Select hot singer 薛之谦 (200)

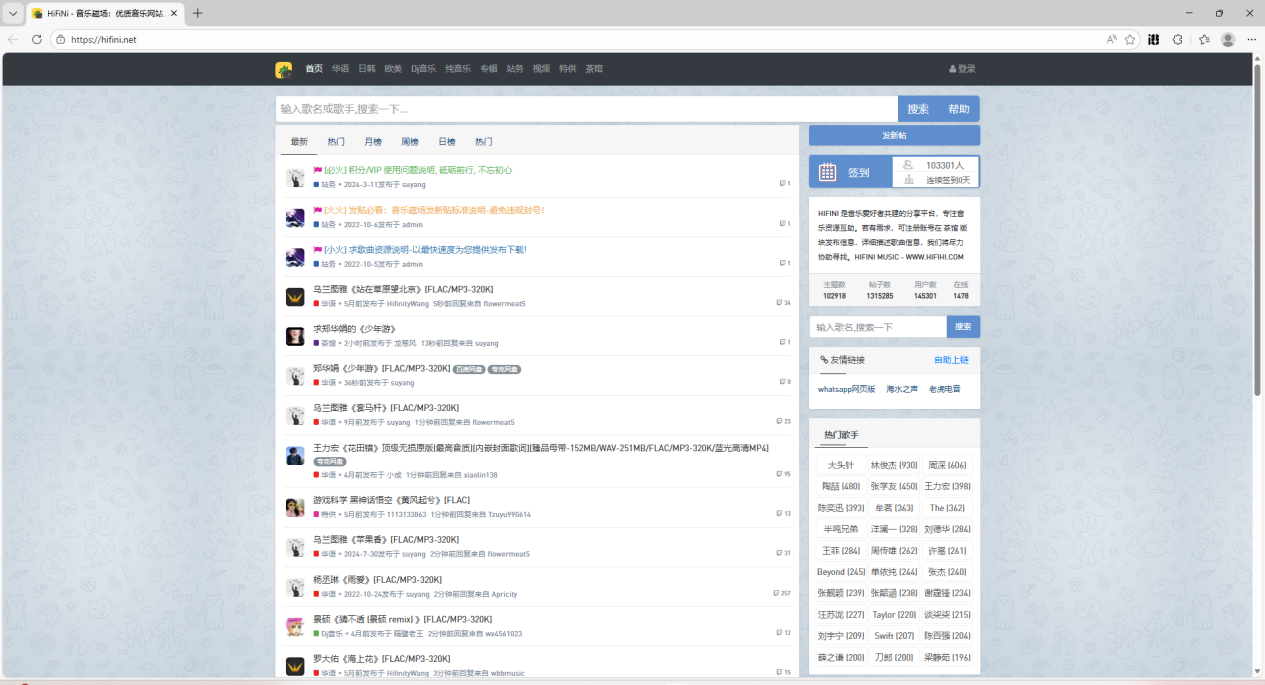[x=840, y=657]
